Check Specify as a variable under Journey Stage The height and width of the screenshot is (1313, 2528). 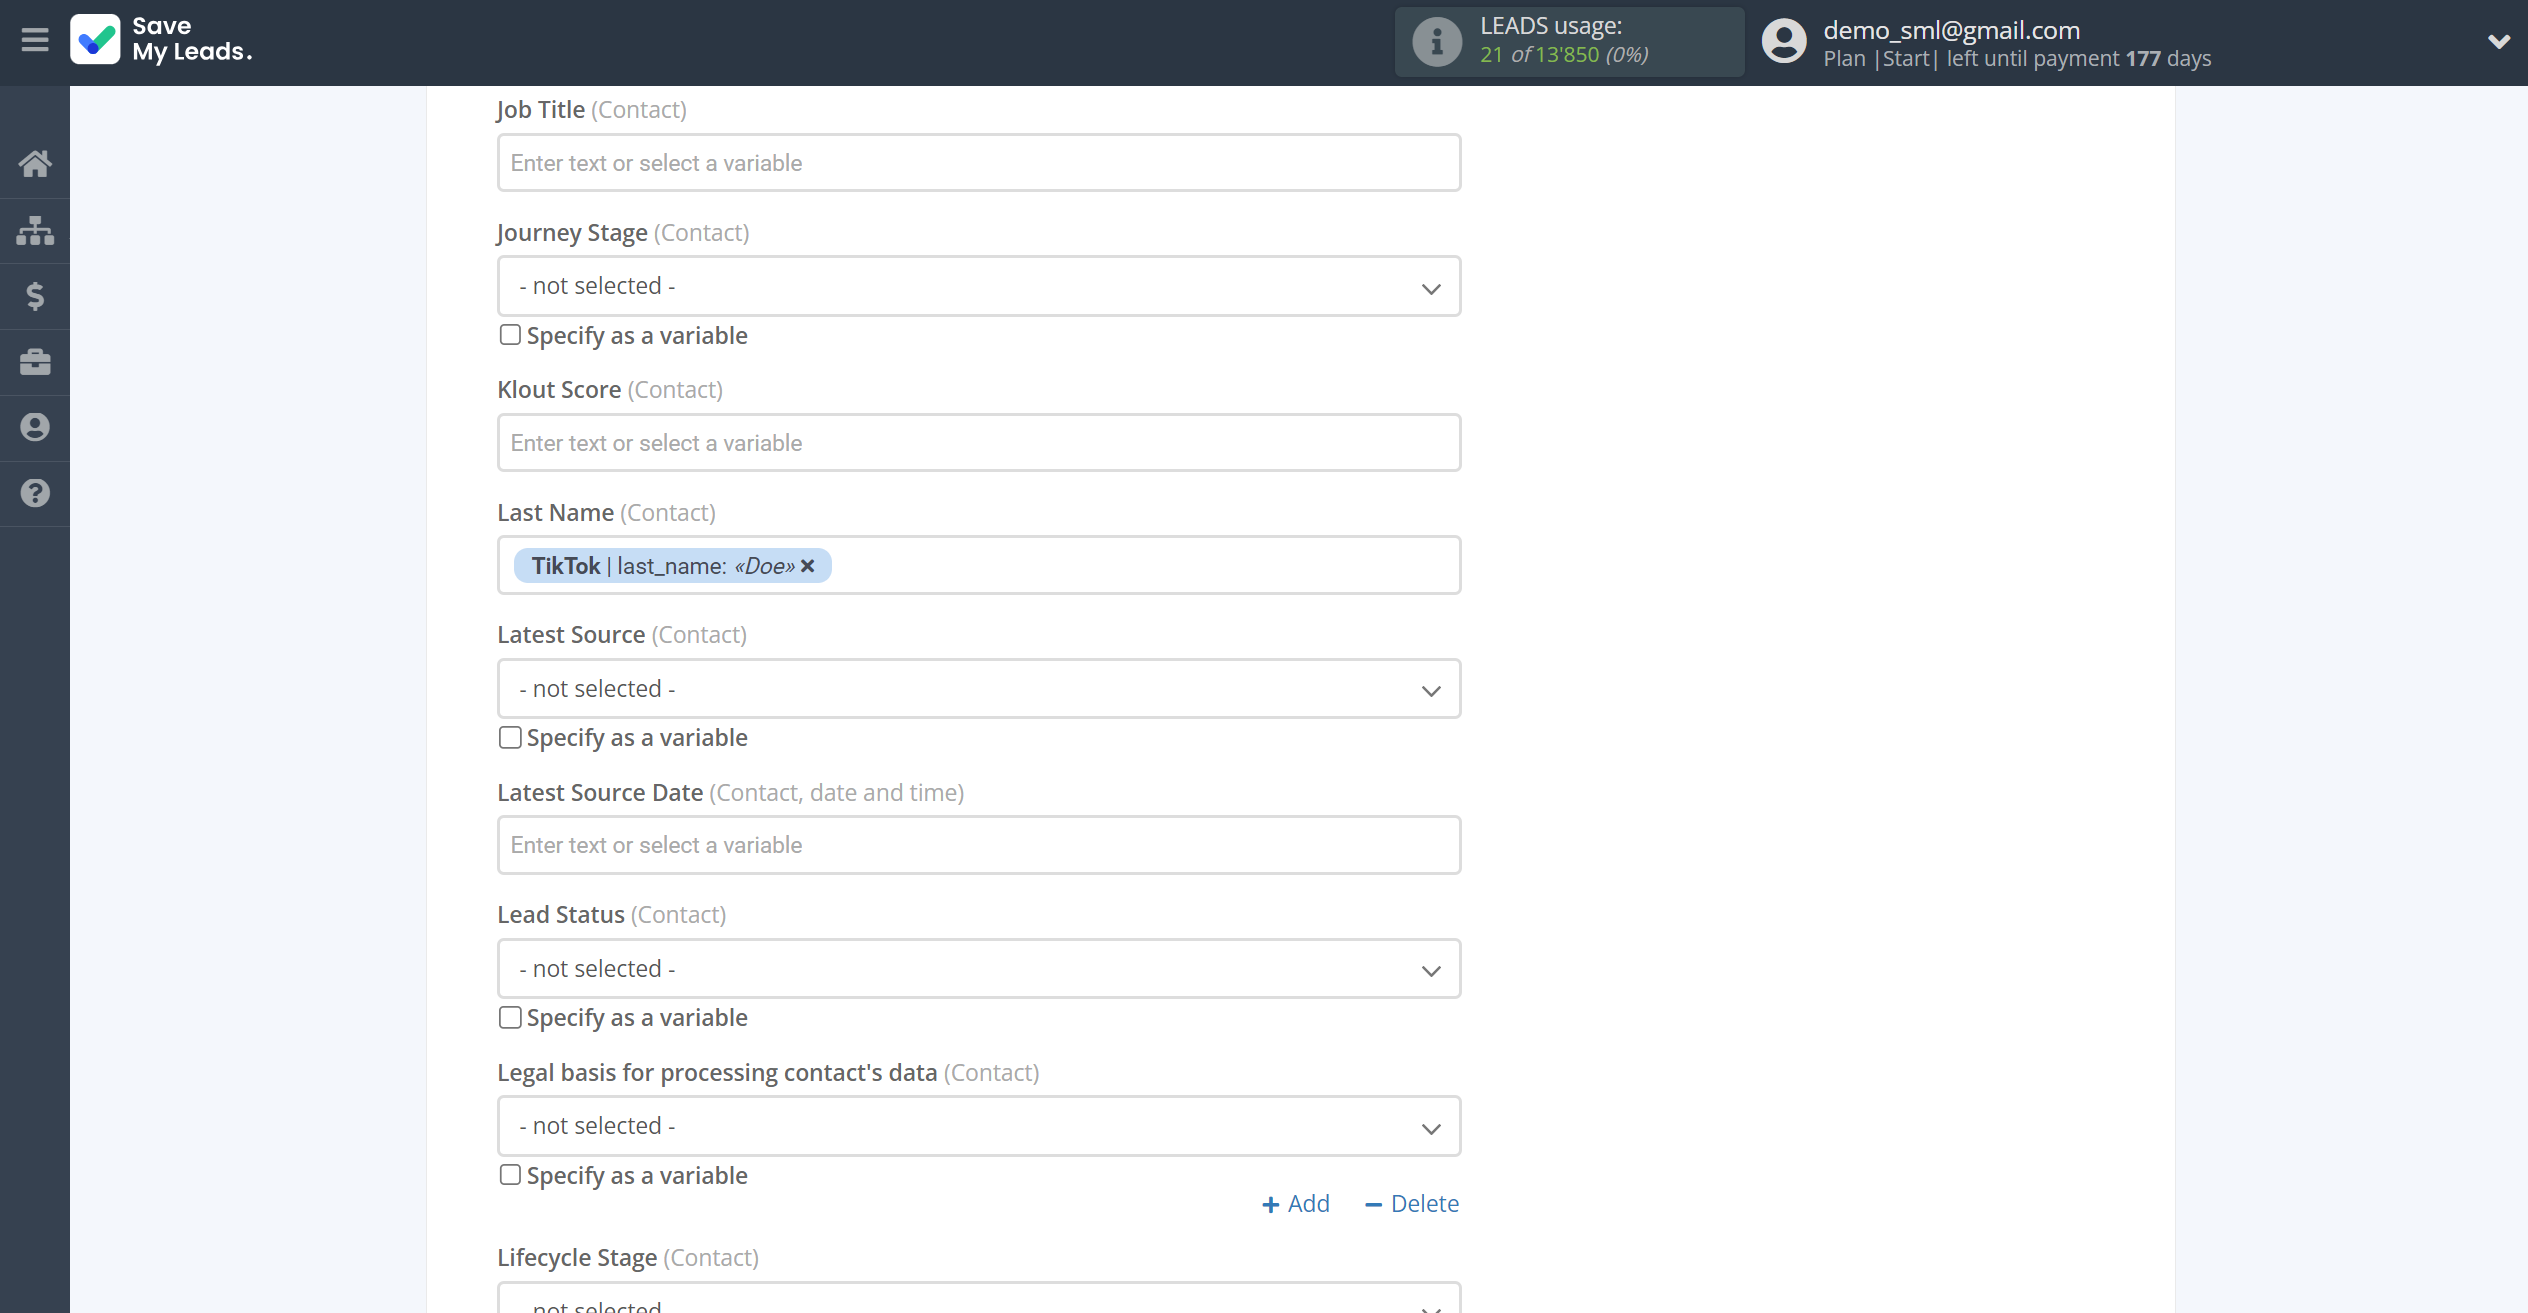510,335
